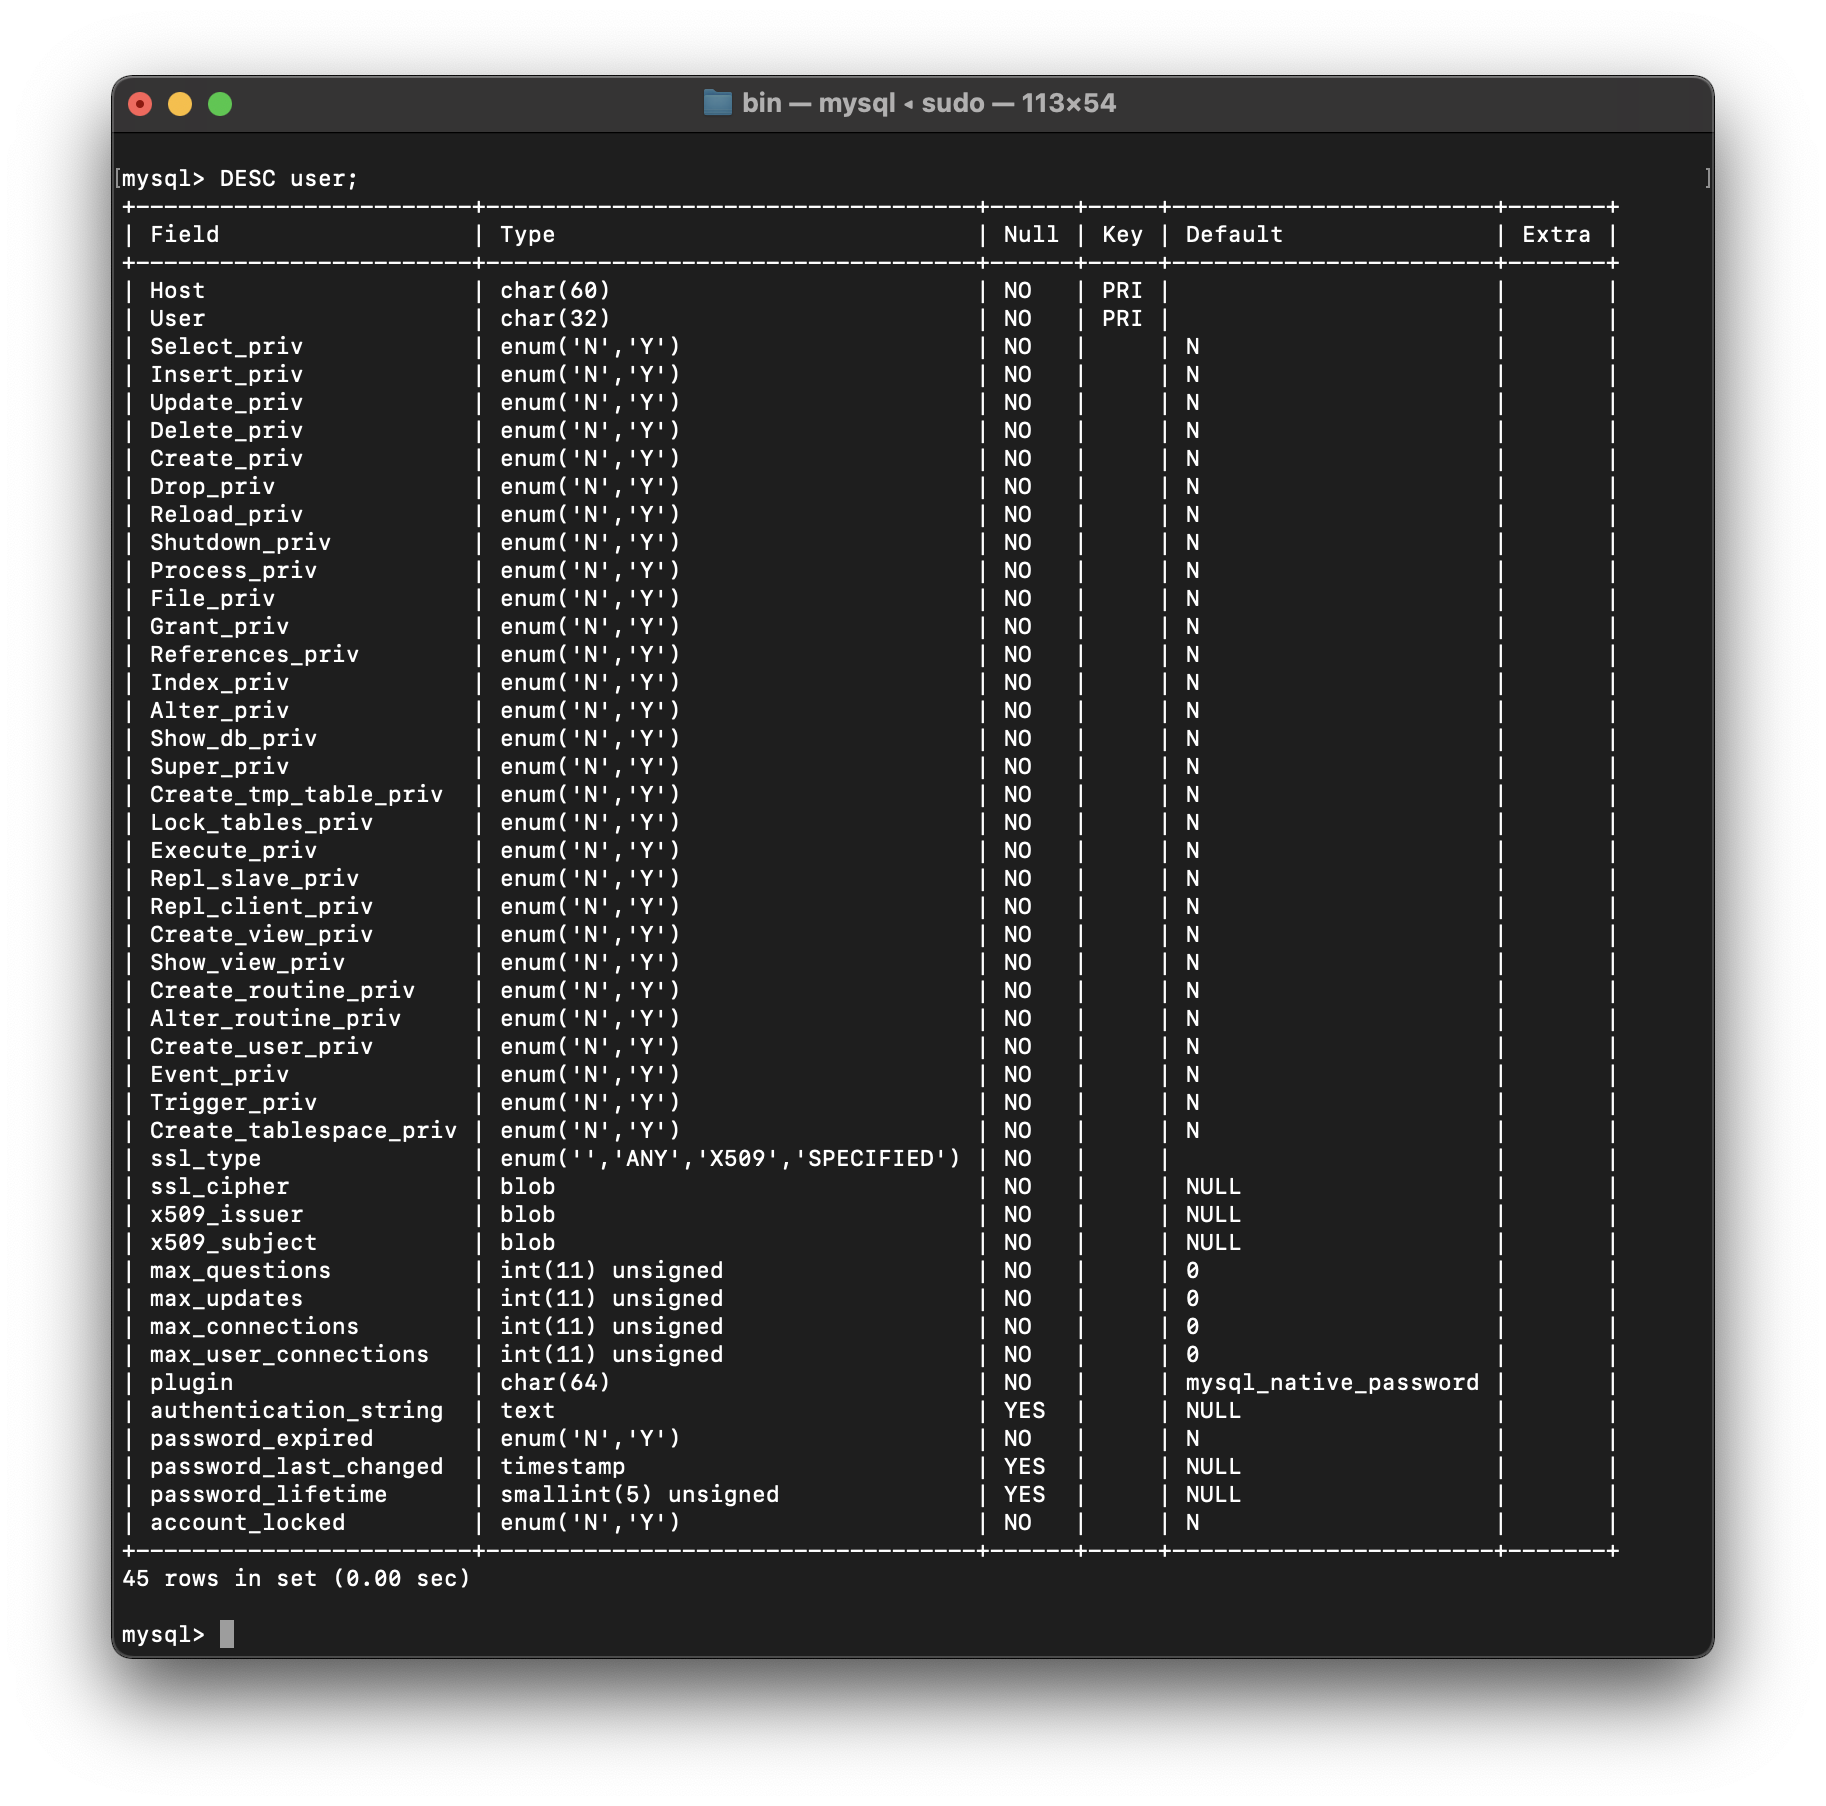1826x1806 pixels.
Task: Click the yellow minimize window button
Action: click(x=180, y=104)
